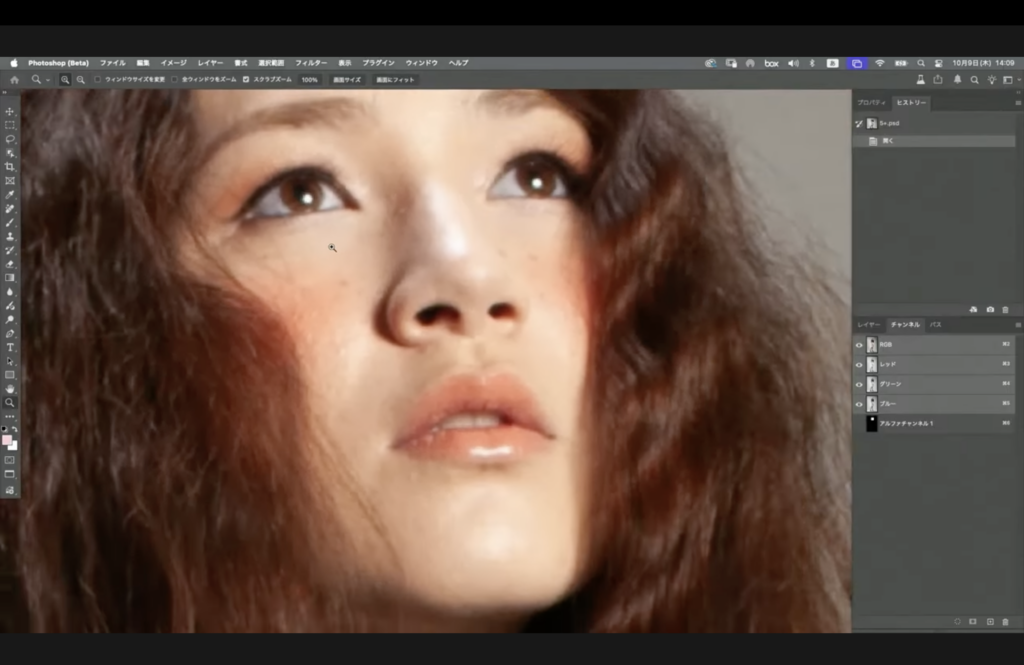1024x665 pixels.
Task: Click the Home icon in options bar
Action: point(14,79)
